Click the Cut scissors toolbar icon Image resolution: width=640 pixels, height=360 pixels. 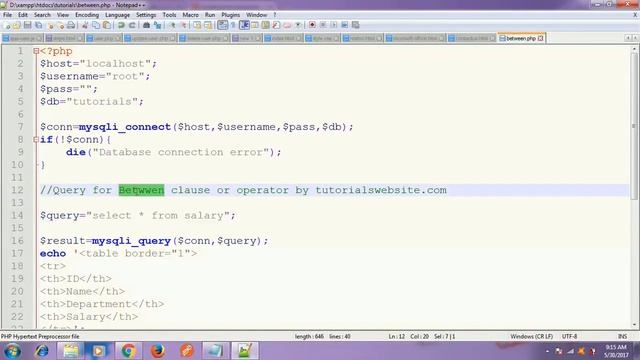click(85, 25)
